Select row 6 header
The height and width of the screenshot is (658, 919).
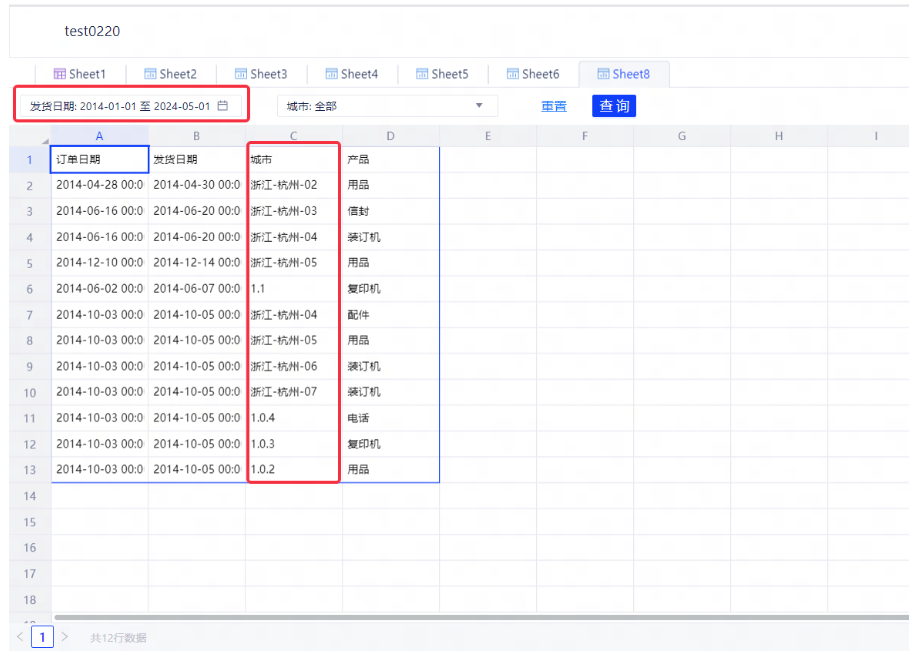(30, 289)
